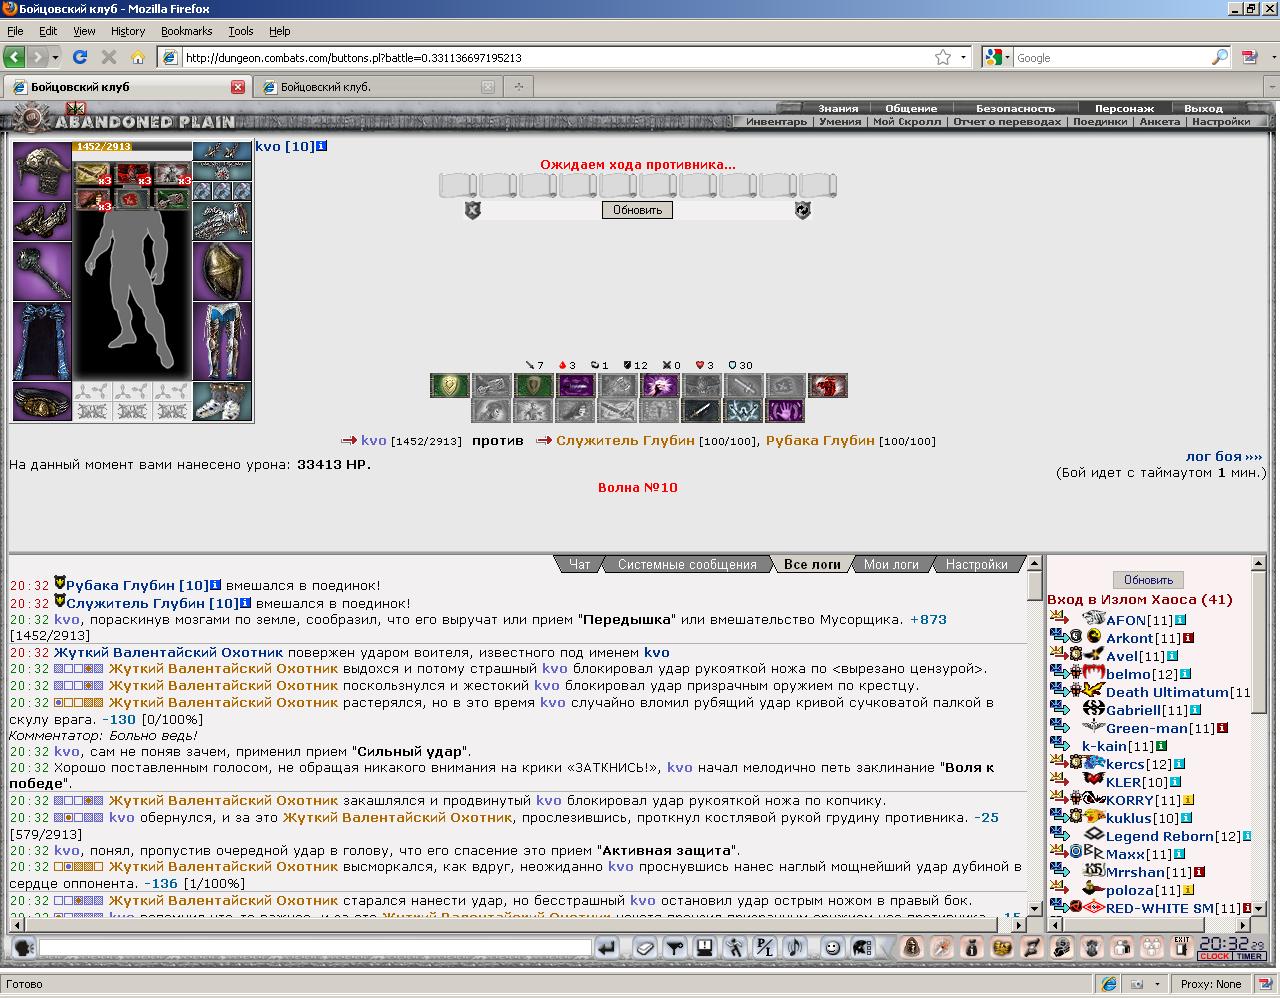The image size is (1280, 998).
Task: Click the equipped golden shield slot
Action: [222, 271]
